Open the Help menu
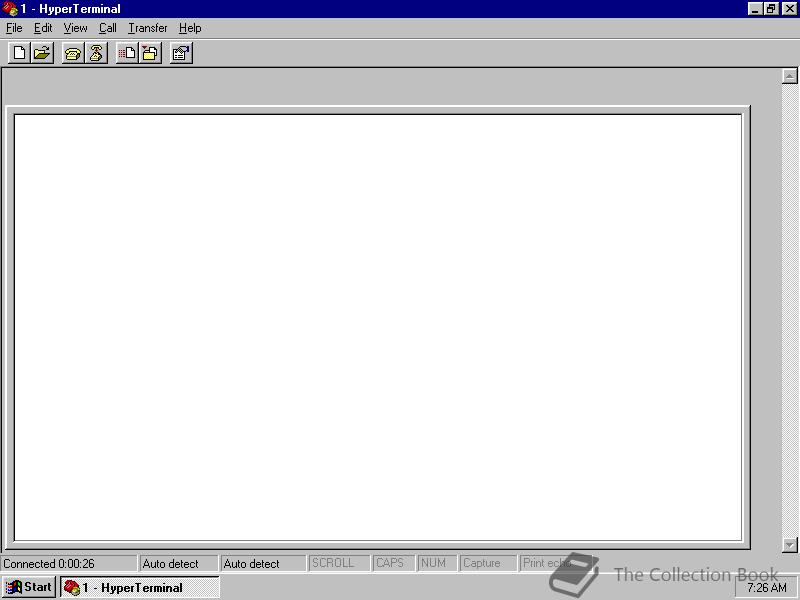The height and width of the screenshot is (600, 800). 190,28
